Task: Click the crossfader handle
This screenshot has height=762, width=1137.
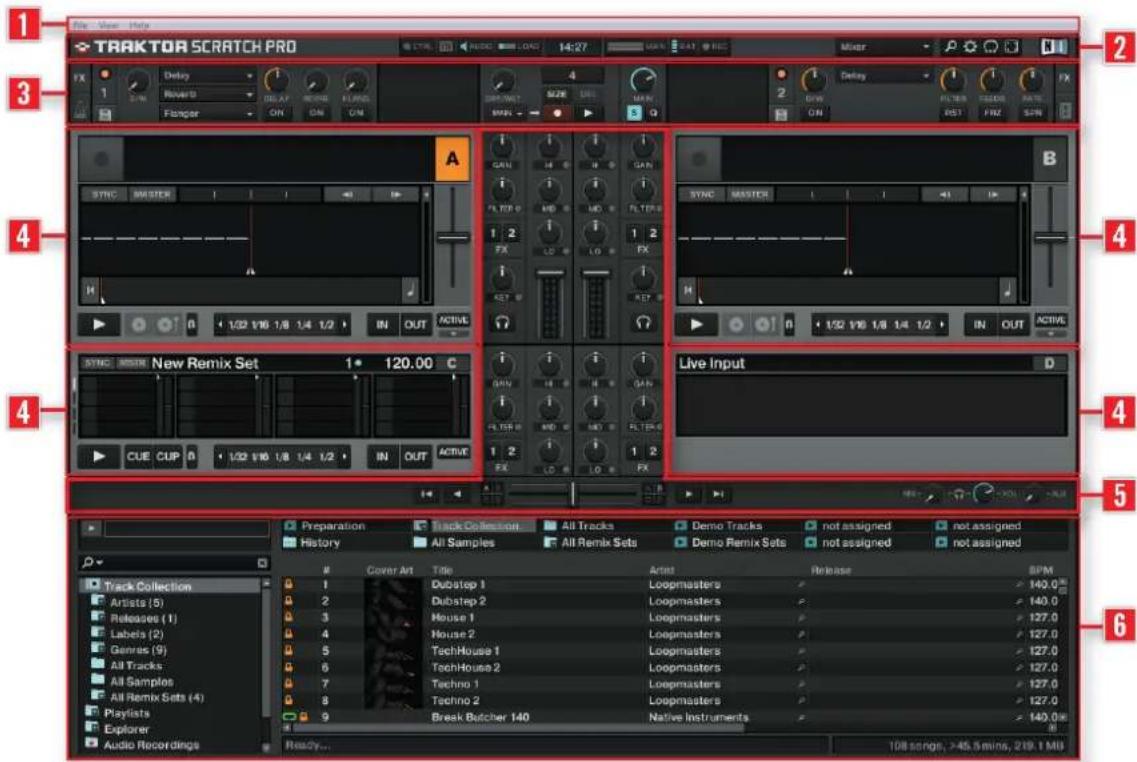Action: coord(572,494)
